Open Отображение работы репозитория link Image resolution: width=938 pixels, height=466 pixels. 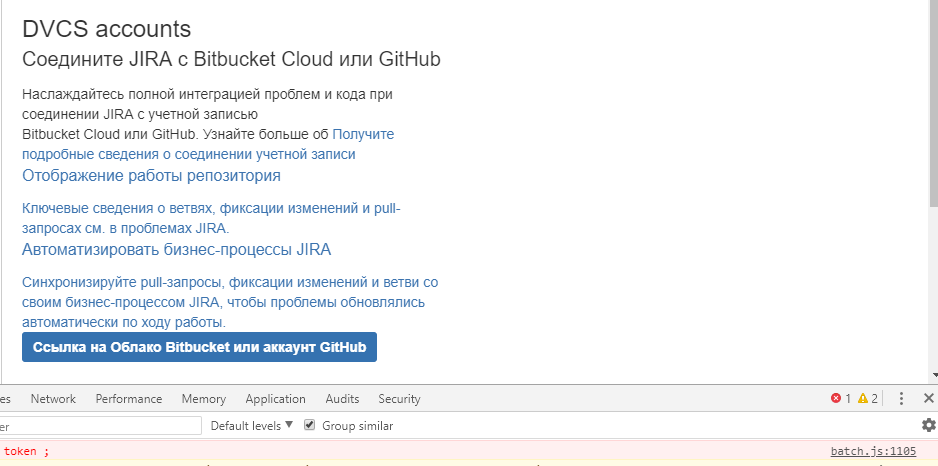[151, 176]
